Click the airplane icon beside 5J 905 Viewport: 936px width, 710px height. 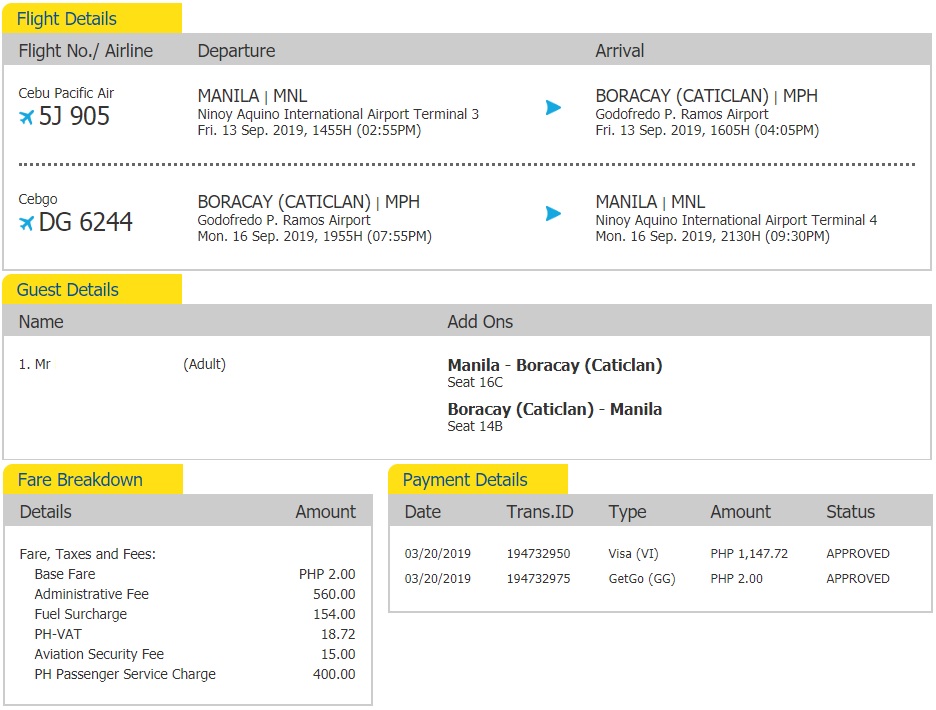[x=26, y=117]
